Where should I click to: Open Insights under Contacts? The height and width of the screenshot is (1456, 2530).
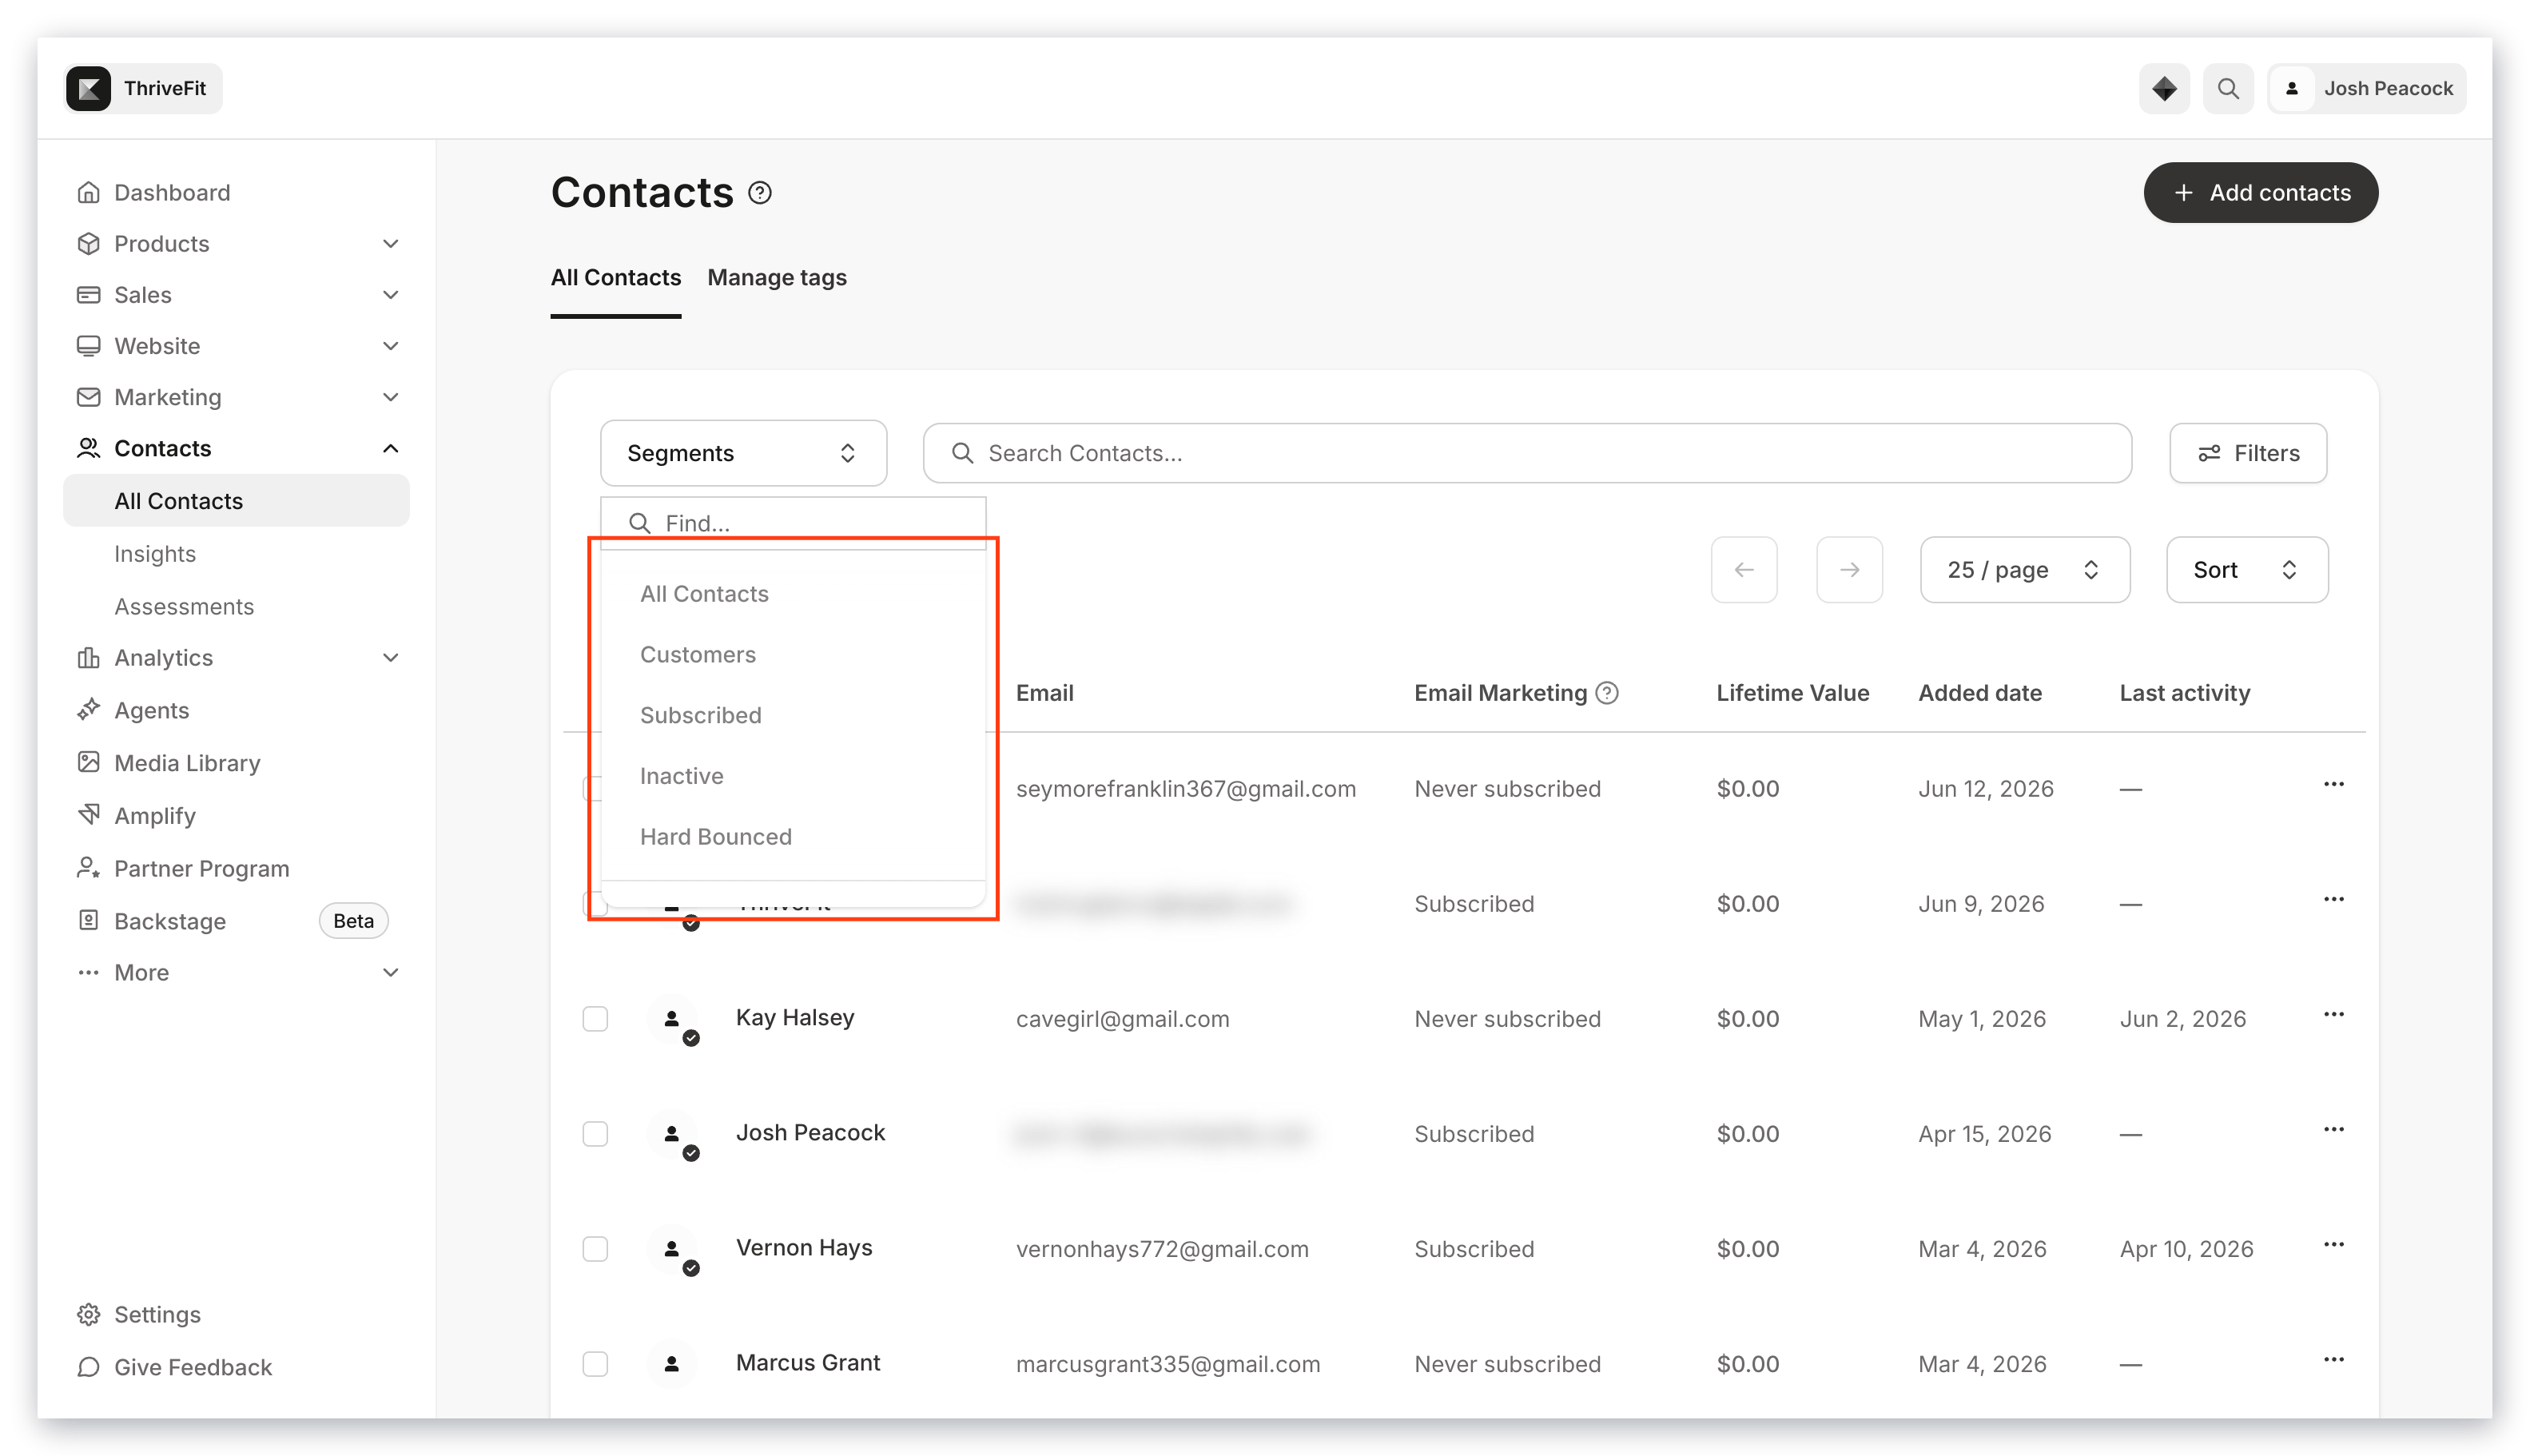click(x=155, y=553)
